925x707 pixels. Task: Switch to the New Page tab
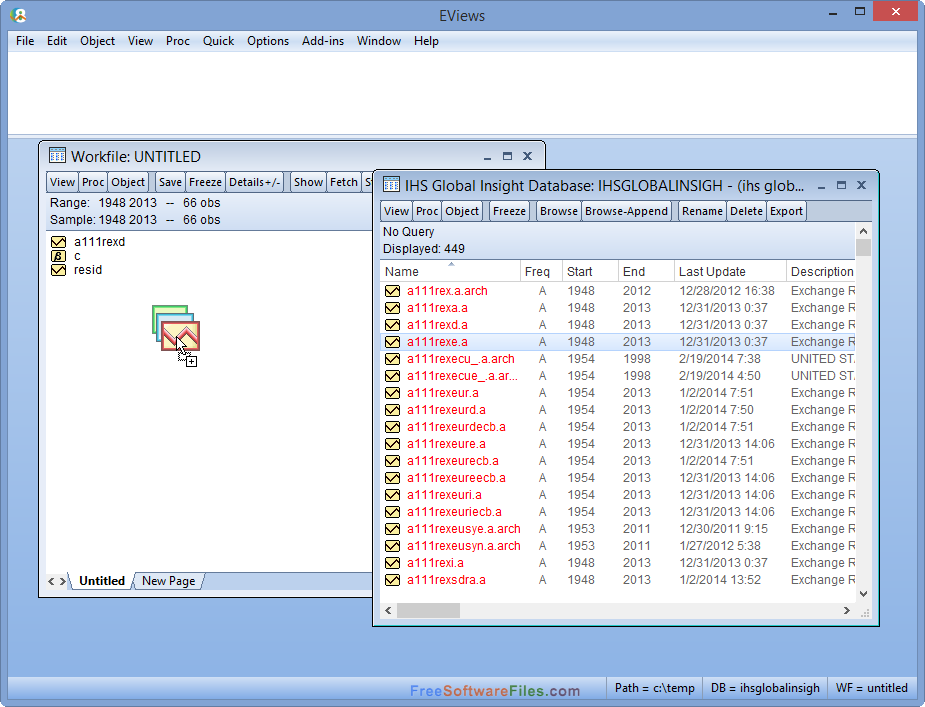coord(168,581)
